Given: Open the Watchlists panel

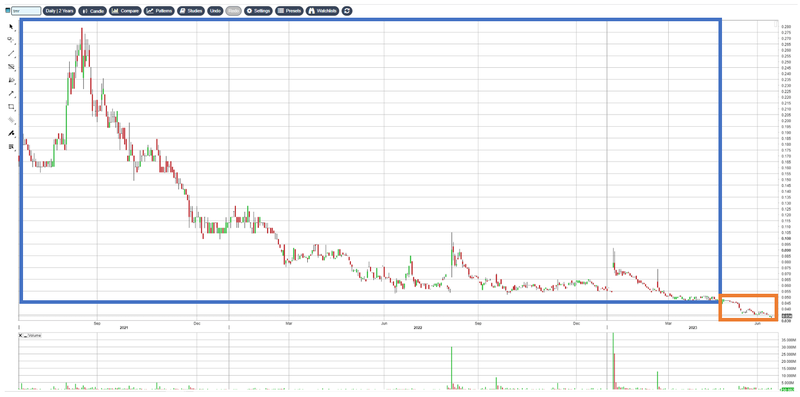Looking at the screenshot, I should pyautogui.click(x=322, y=10).
